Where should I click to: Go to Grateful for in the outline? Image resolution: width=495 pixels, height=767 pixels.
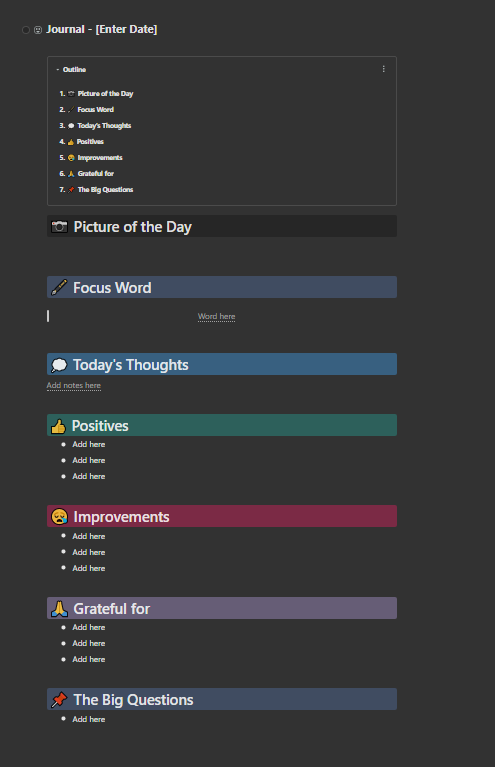coord(95,174)
